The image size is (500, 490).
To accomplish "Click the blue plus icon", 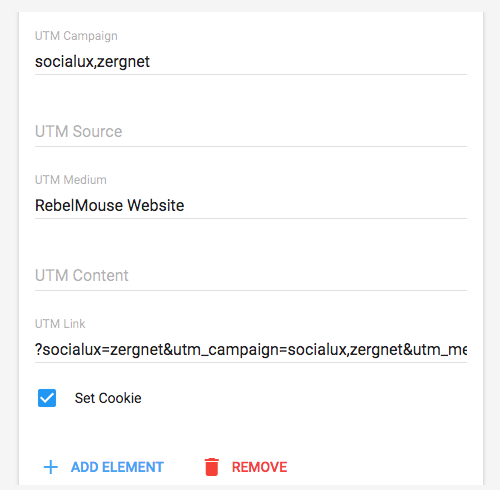I will [51, 467].
